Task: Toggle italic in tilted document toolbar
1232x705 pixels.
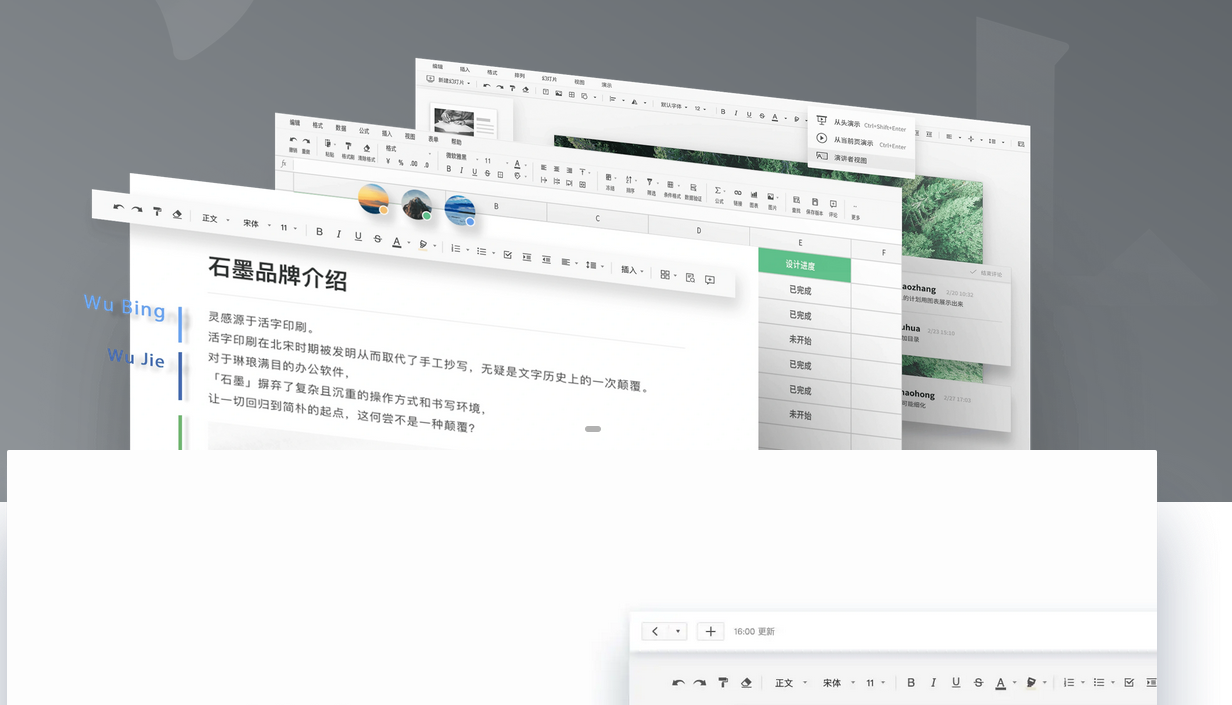Action: point(338,234)
